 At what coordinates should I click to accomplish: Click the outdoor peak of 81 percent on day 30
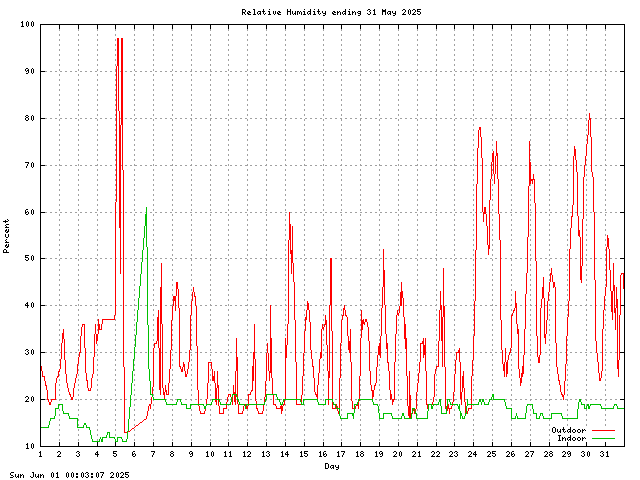pyautogui.click(x=589, y=114)
